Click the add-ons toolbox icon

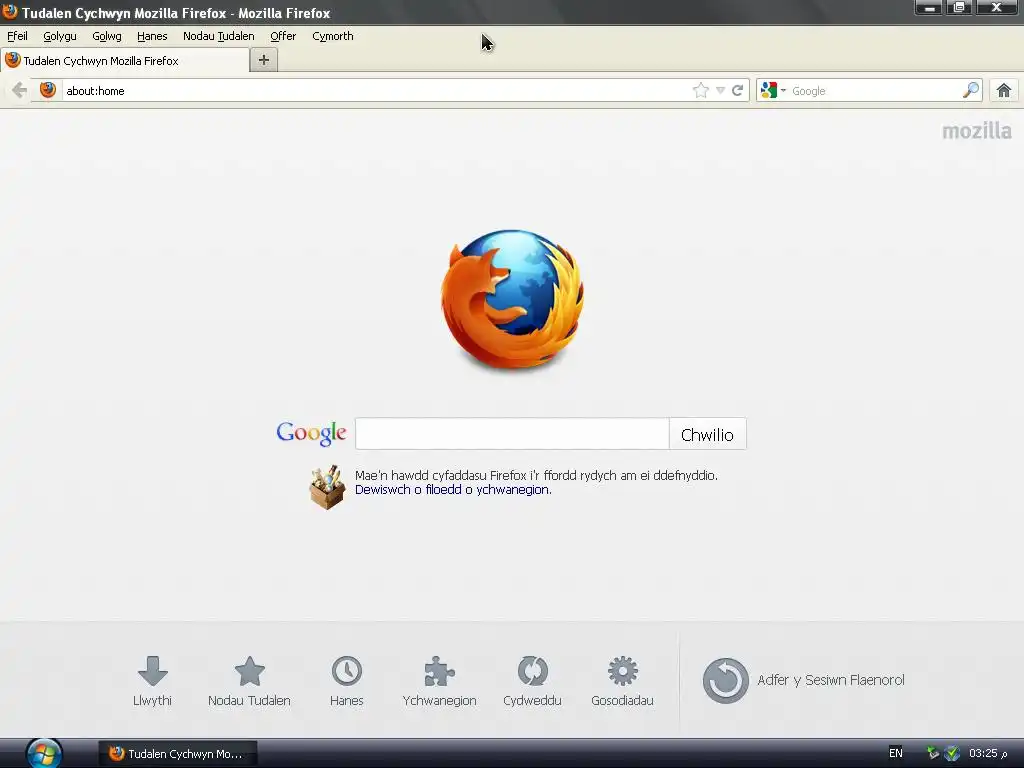pyautogui.click(x=327, y=487)
